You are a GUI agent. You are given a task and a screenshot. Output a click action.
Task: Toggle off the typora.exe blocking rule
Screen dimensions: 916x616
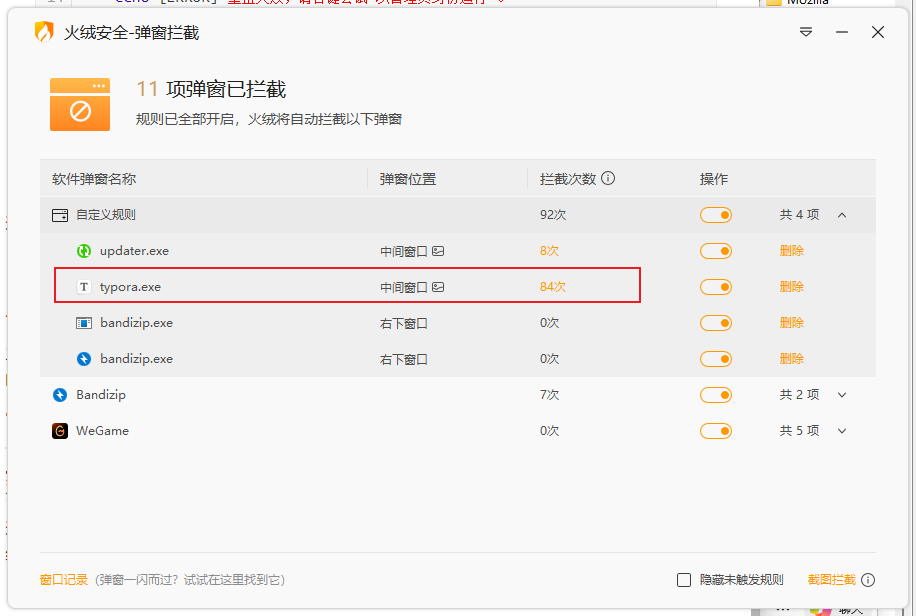pos(716,287)
